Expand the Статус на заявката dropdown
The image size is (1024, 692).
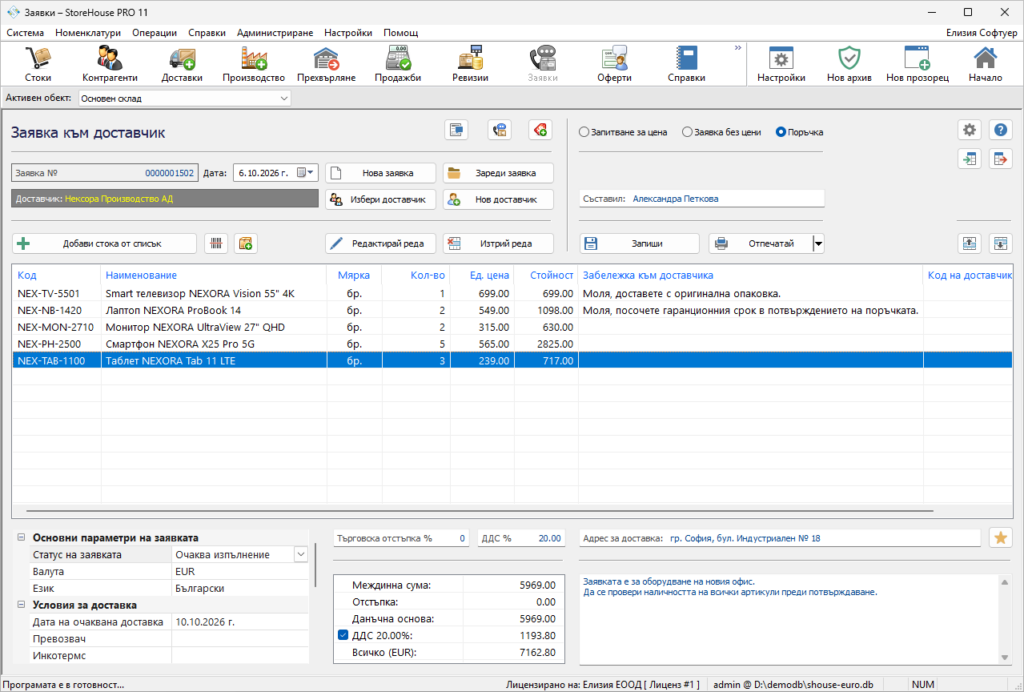click(300, 554)
